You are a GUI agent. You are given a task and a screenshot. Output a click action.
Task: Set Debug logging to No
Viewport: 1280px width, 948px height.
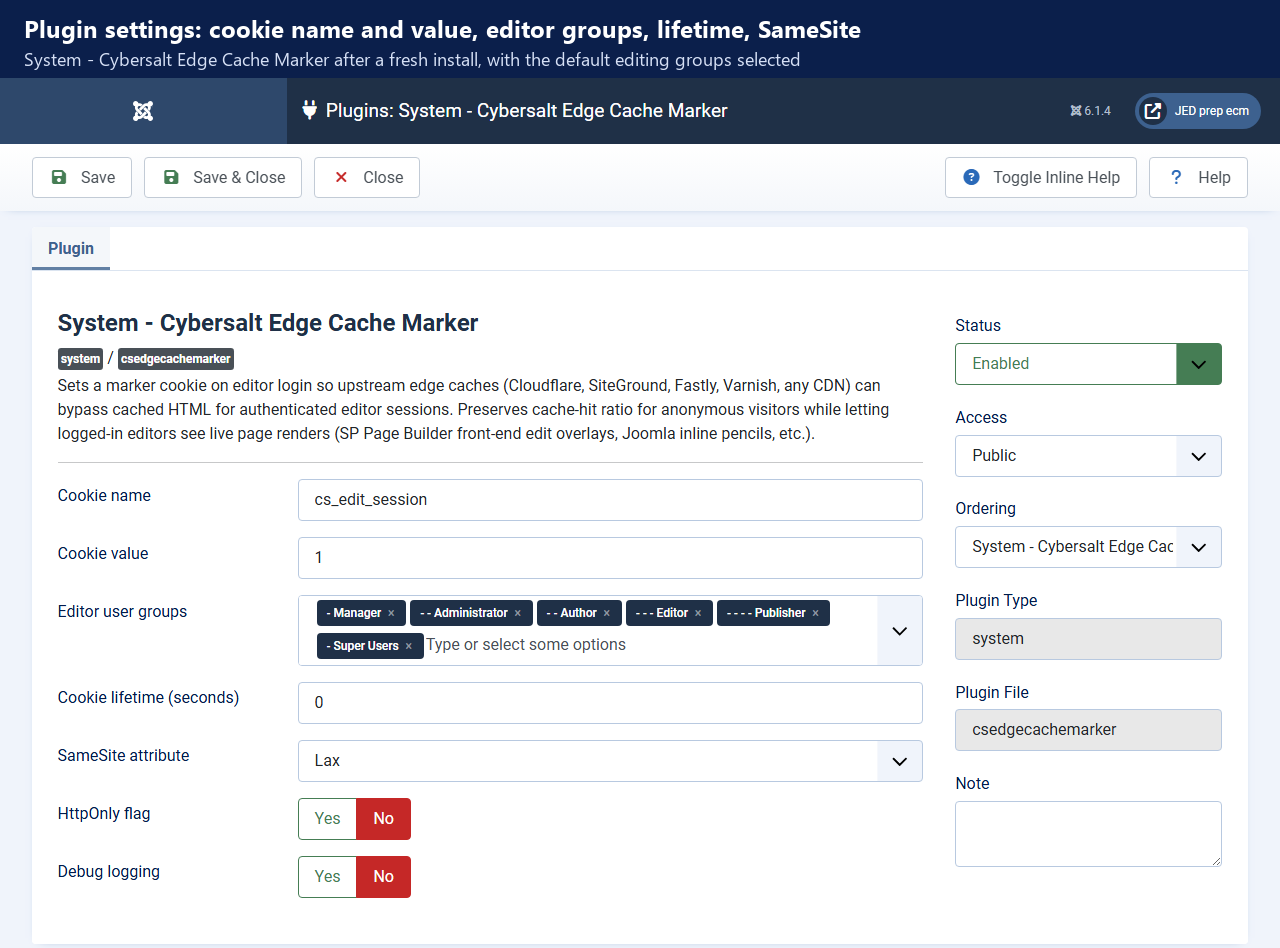[x=384, y=877]
